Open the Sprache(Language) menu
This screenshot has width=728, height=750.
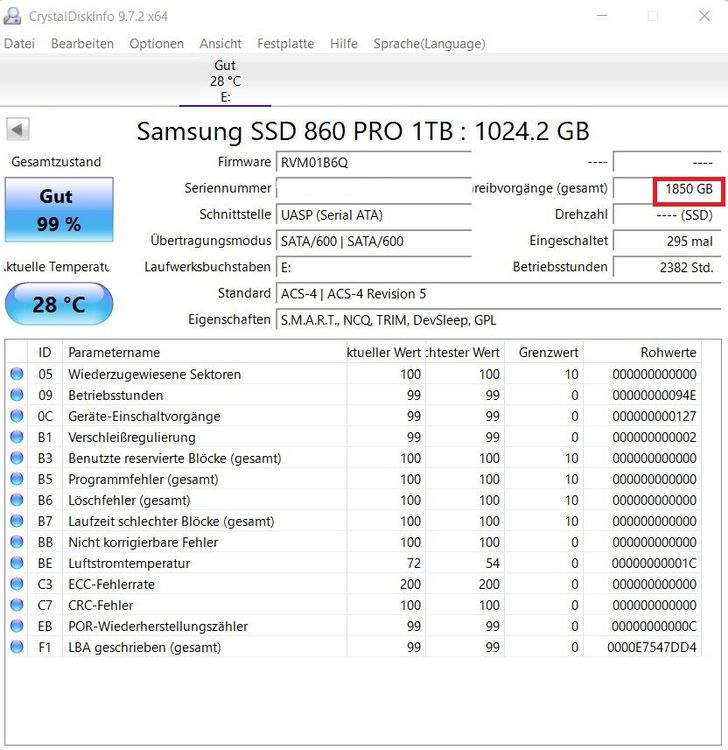[x=429, y=44]
